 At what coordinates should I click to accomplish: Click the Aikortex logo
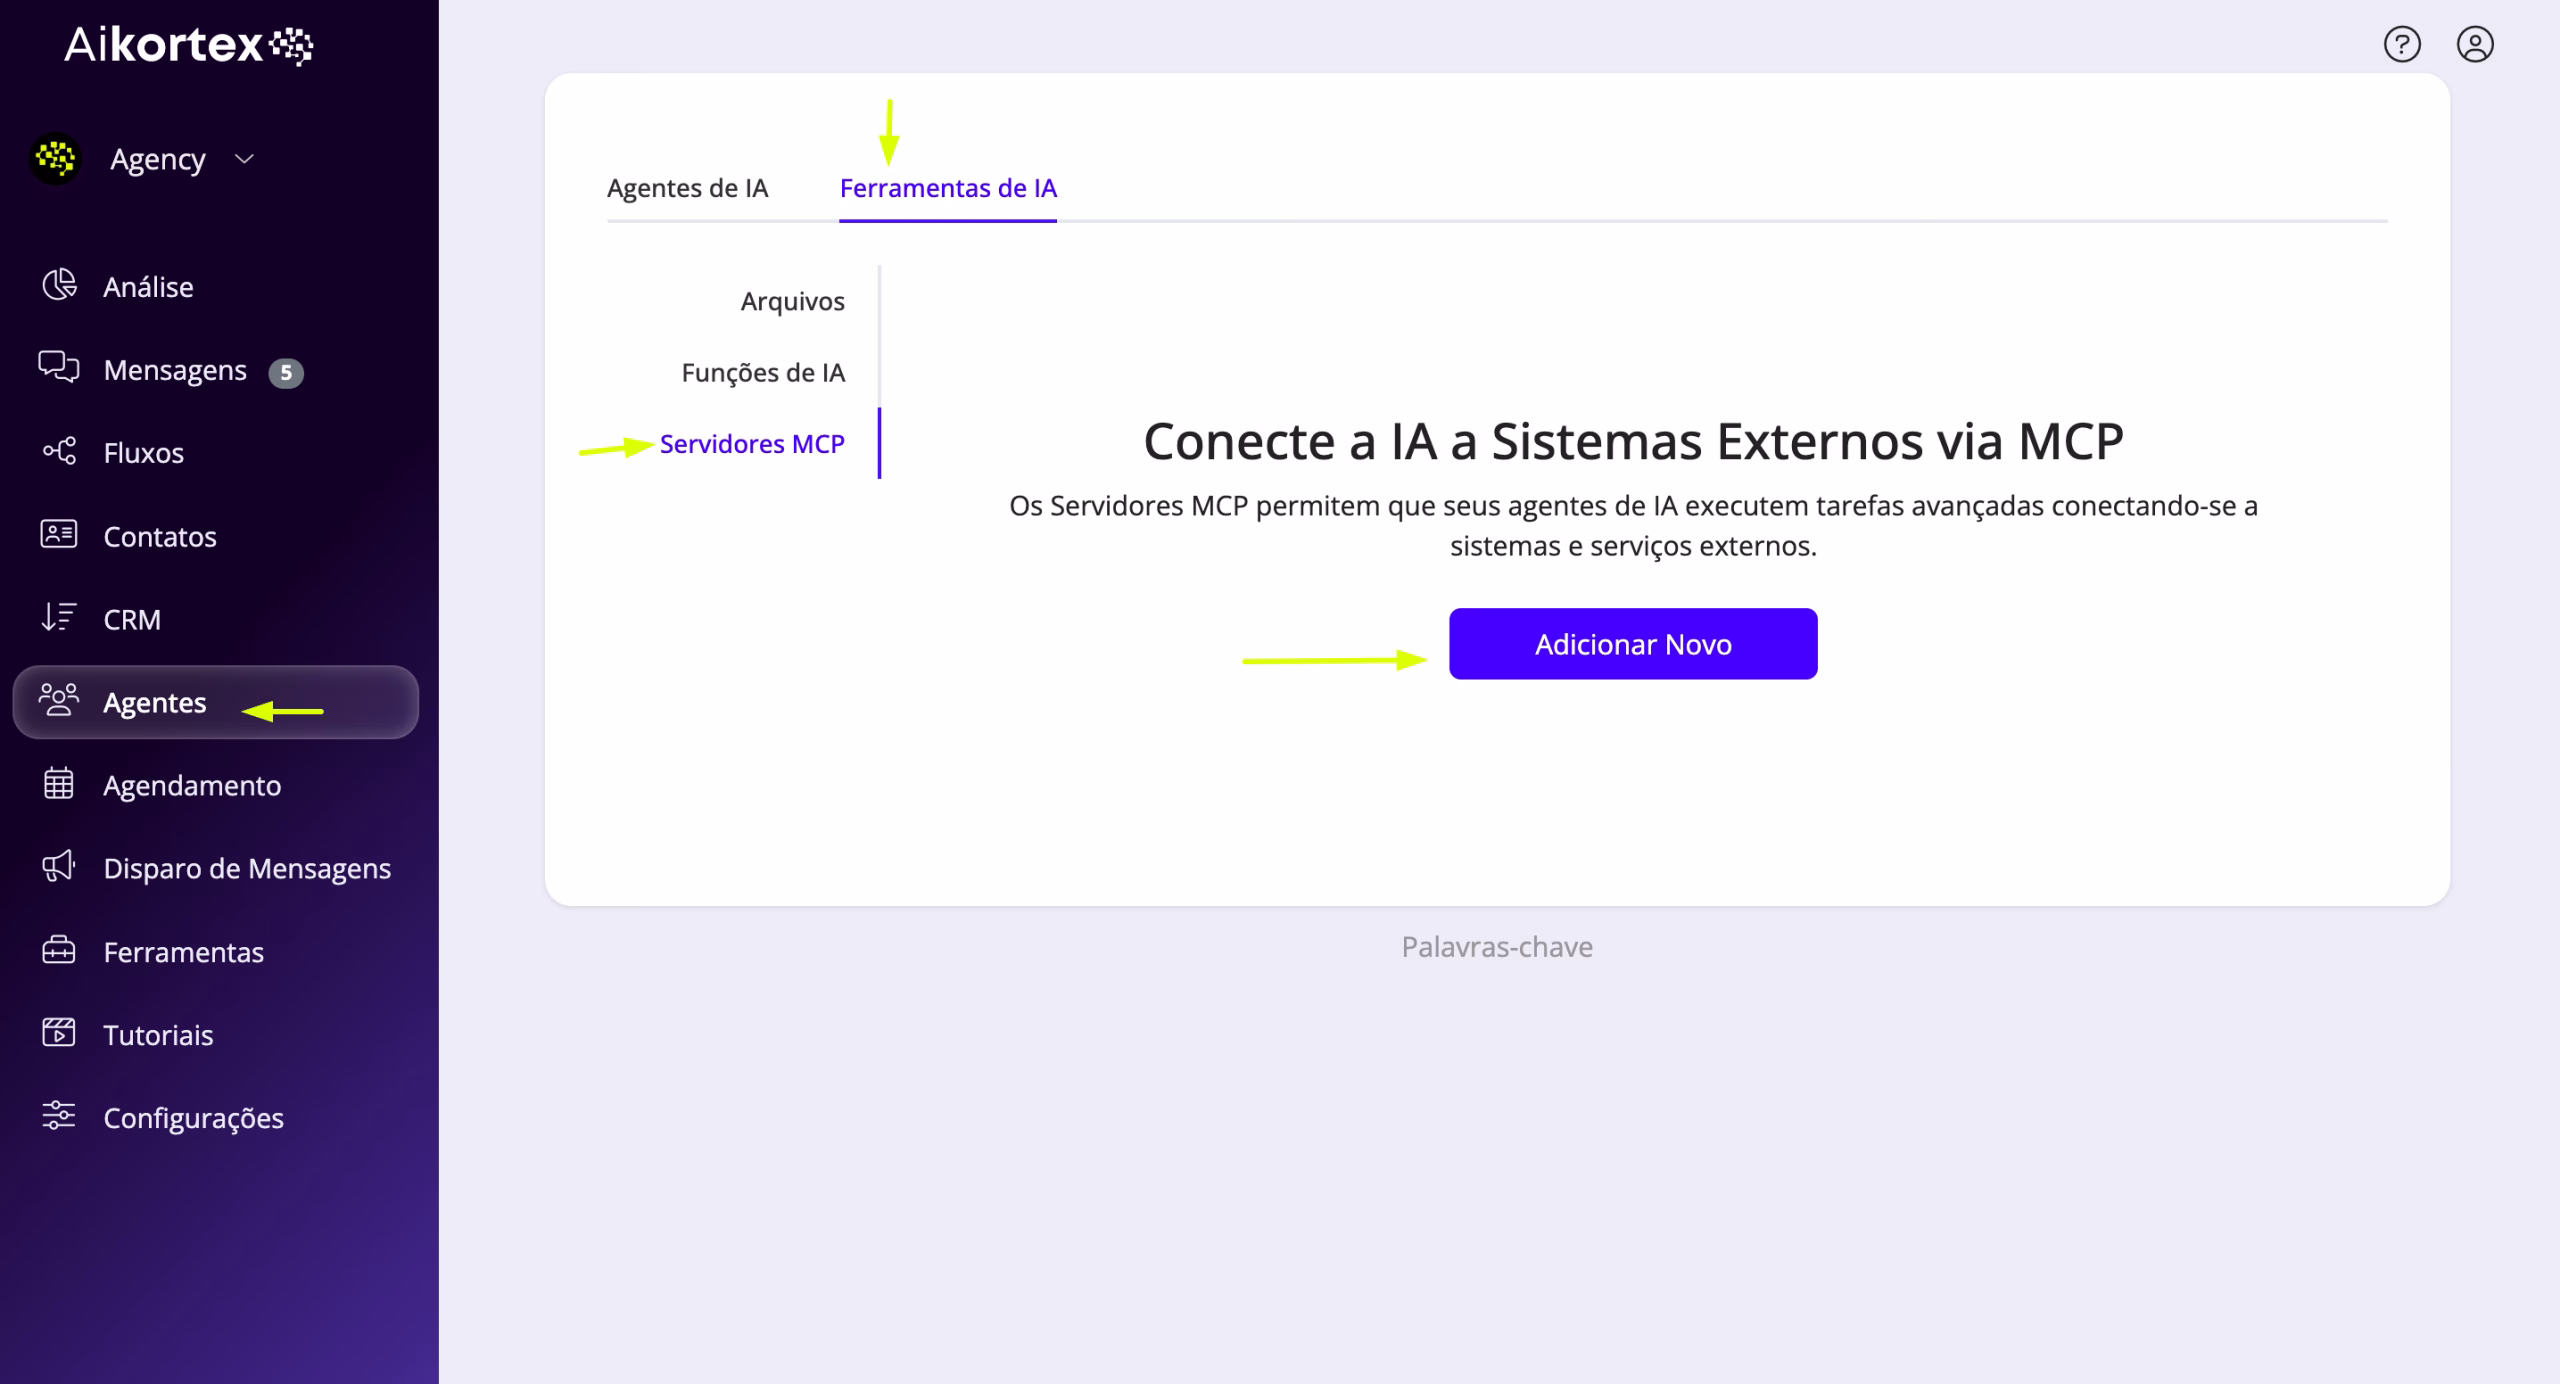click(x=189, y=46)
